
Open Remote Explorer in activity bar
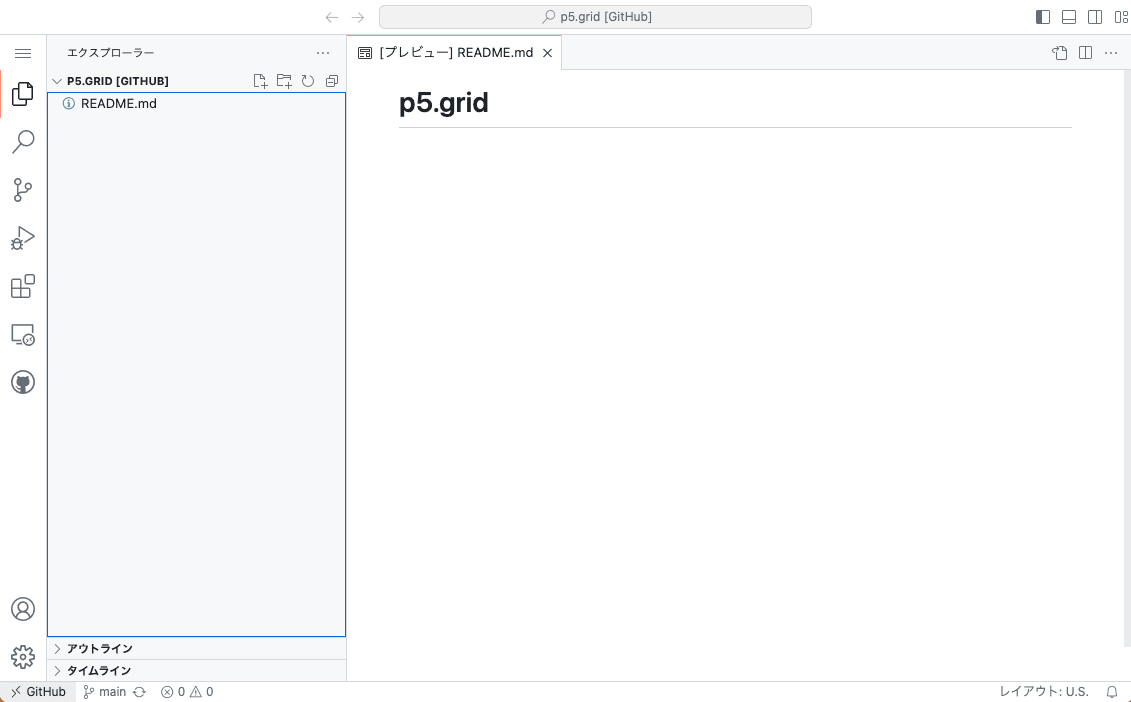point(23,335)
